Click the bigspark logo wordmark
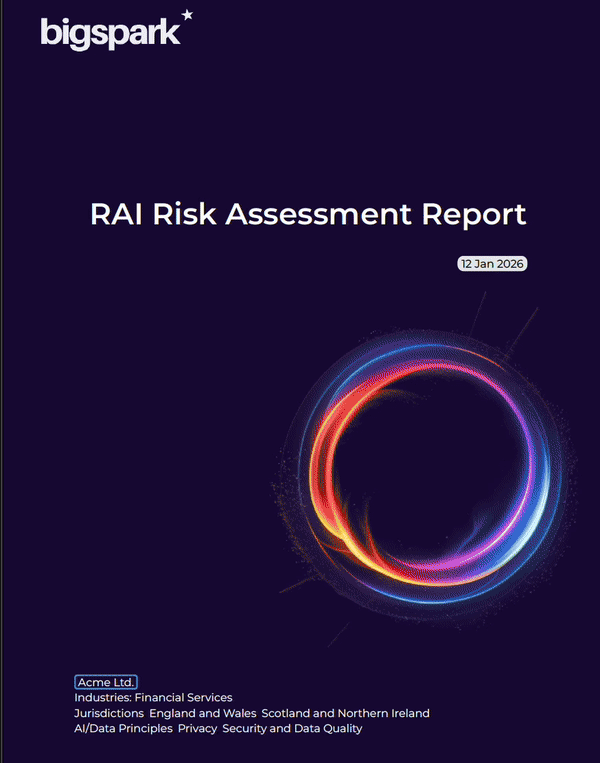 pos(108,32)
